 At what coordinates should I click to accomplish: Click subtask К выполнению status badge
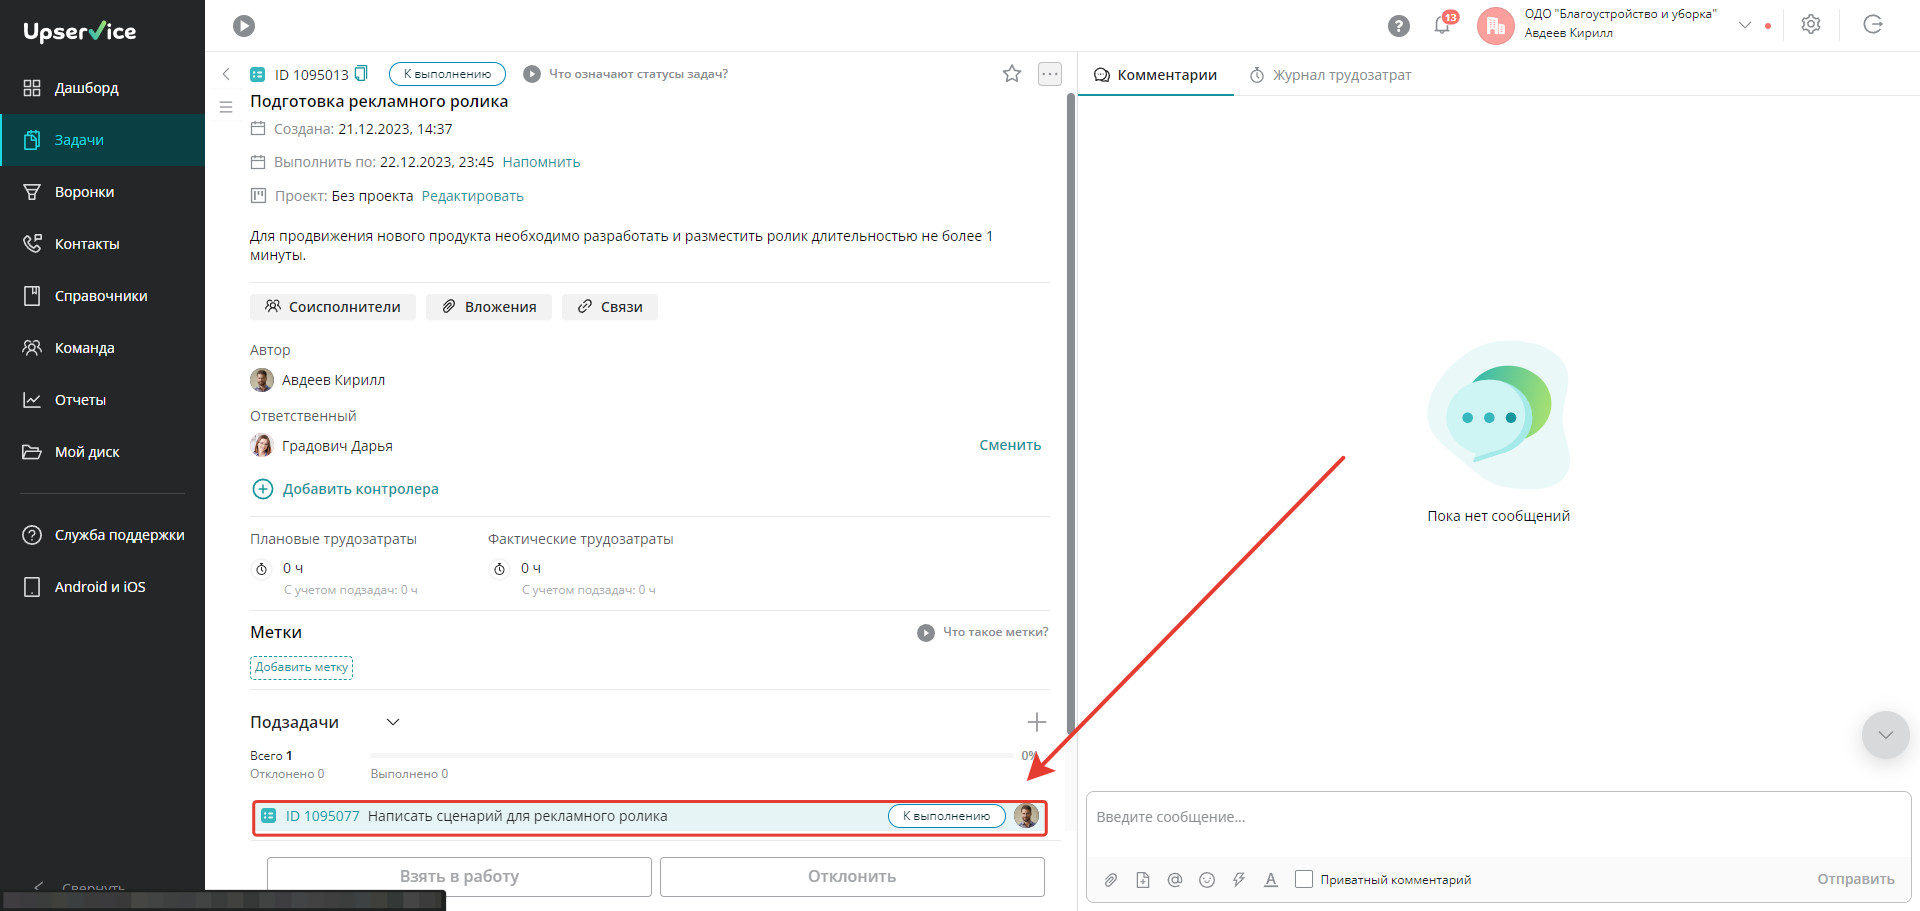click(946, 816)
